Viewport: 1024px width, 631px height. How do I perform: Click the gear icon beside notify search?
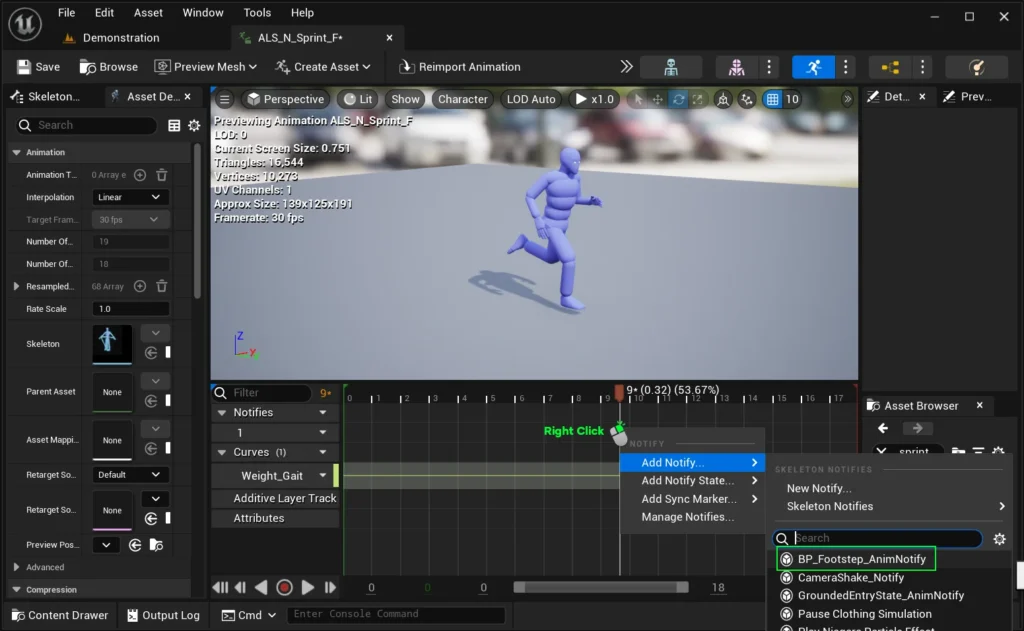click(x=998, y=539)
